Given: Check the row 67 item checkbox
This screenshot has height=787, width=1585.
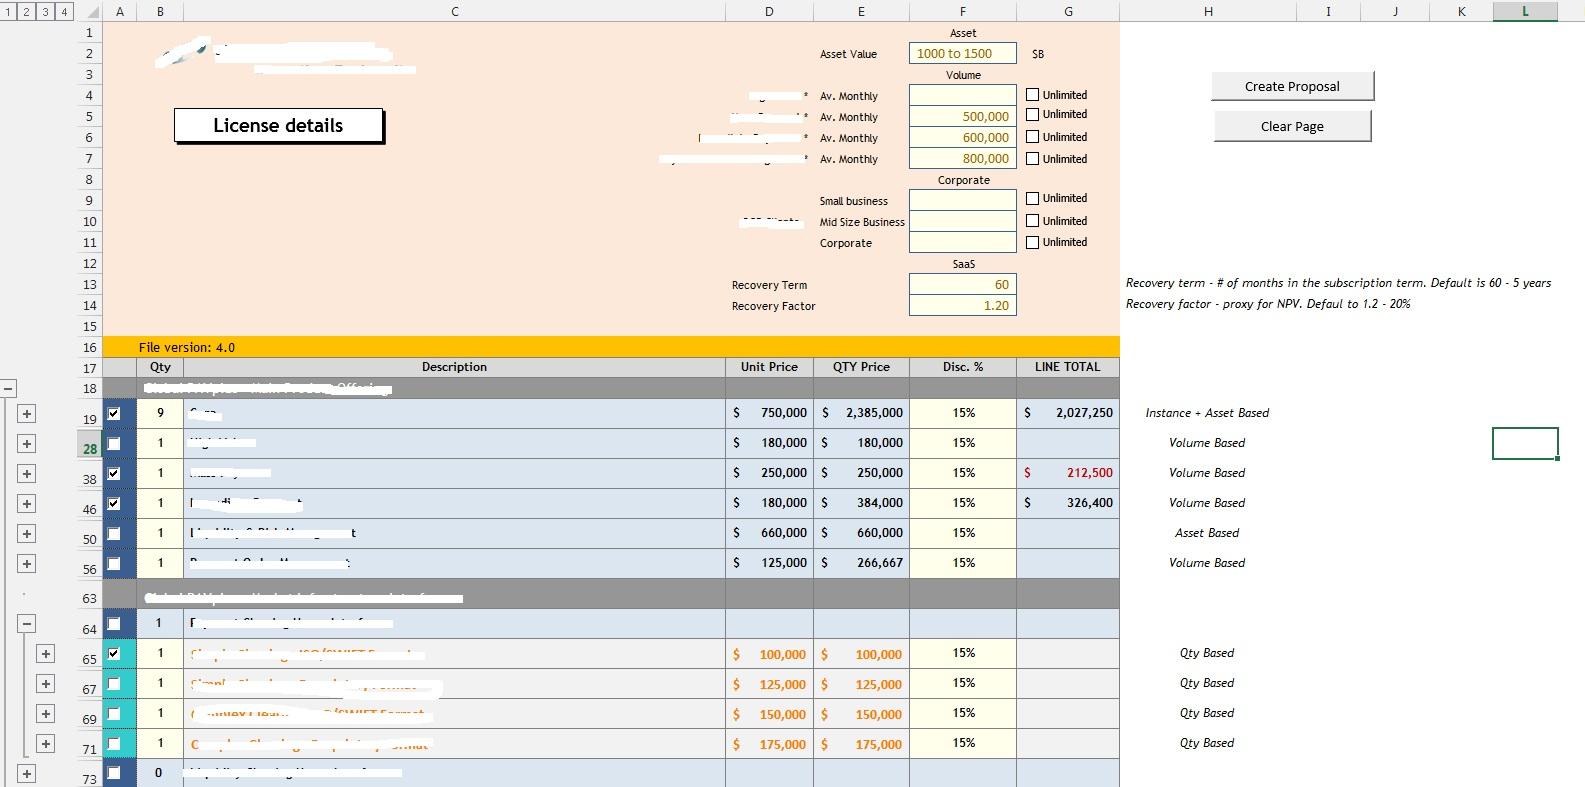Looking at the screenshot, I should tap(114, 684).
